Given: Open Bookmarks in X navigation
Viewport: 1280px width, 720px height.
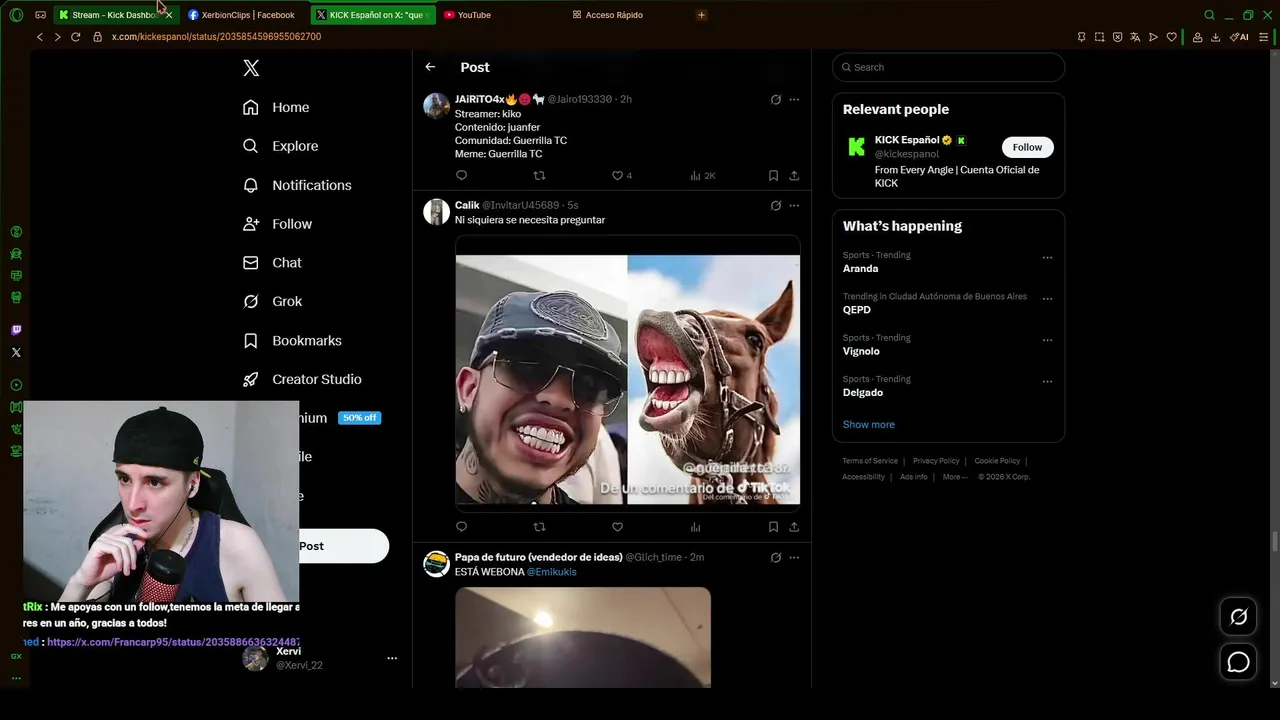Looking at the screenshot, I should pyautogui.click(x=292, y=340).
